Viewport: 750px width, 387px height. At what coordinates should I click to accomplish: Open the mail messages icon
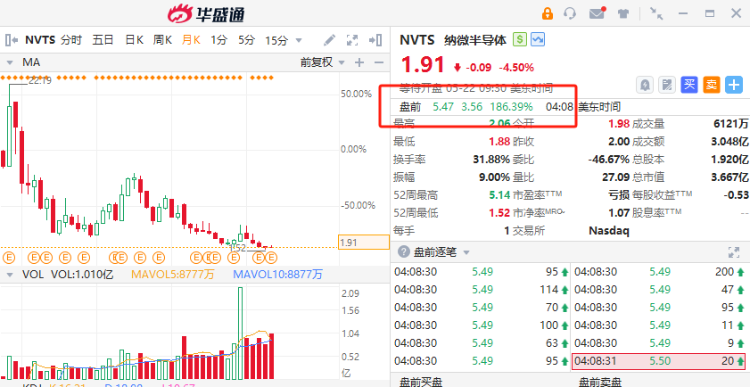pos(597,13)
